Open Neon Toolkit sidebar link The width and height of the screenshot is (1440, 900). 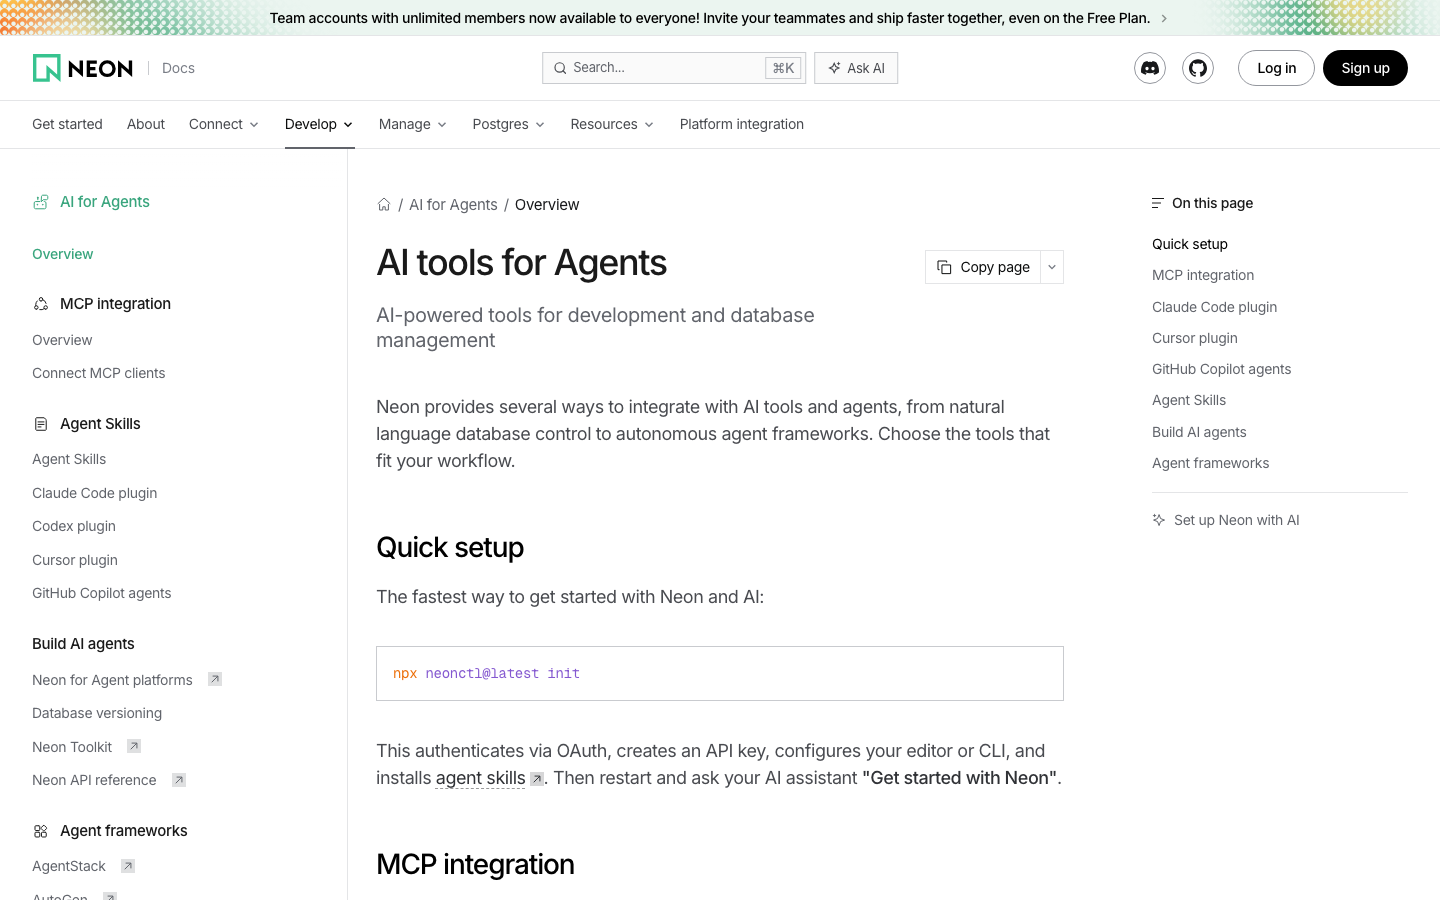pos(72,747)
